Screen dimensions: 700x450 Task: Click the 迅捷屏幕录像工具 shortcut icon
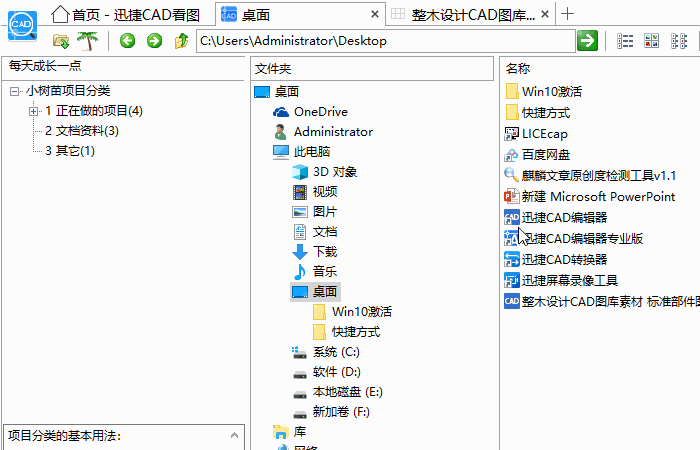[512, 280]
